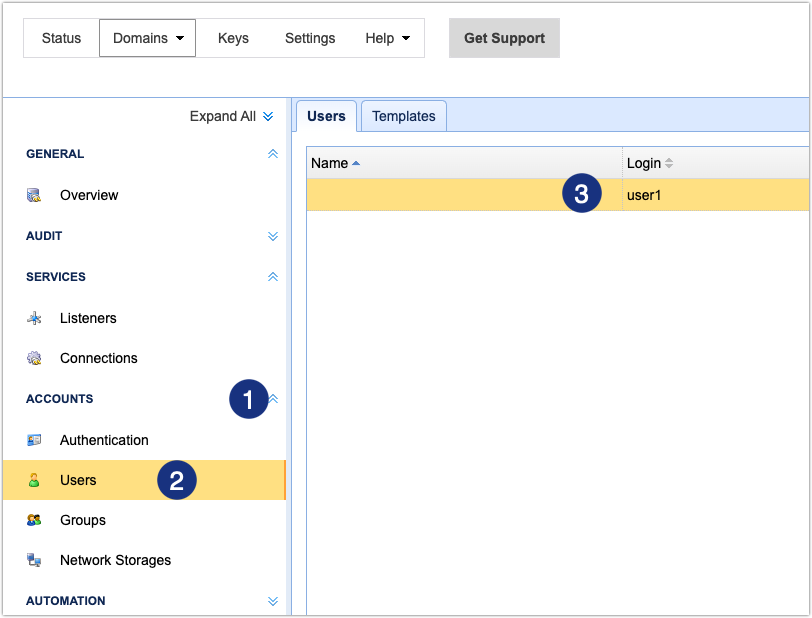Image resolution: width=812 pixels, height=618 pixels.
Task: Sort by the Name column ascending arrow
Action: pyautogui.click(x=356, y=163)
